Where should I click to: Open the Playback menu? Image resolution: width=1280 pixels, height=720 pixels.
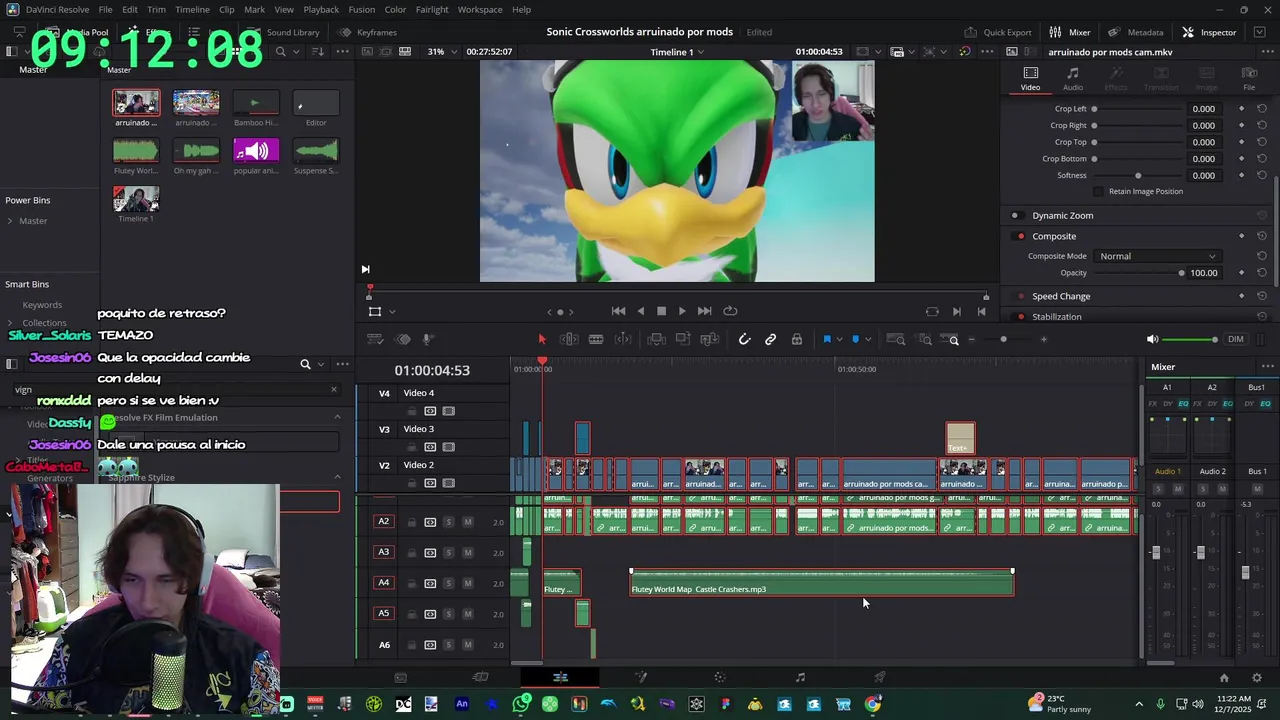coord(321,10)
